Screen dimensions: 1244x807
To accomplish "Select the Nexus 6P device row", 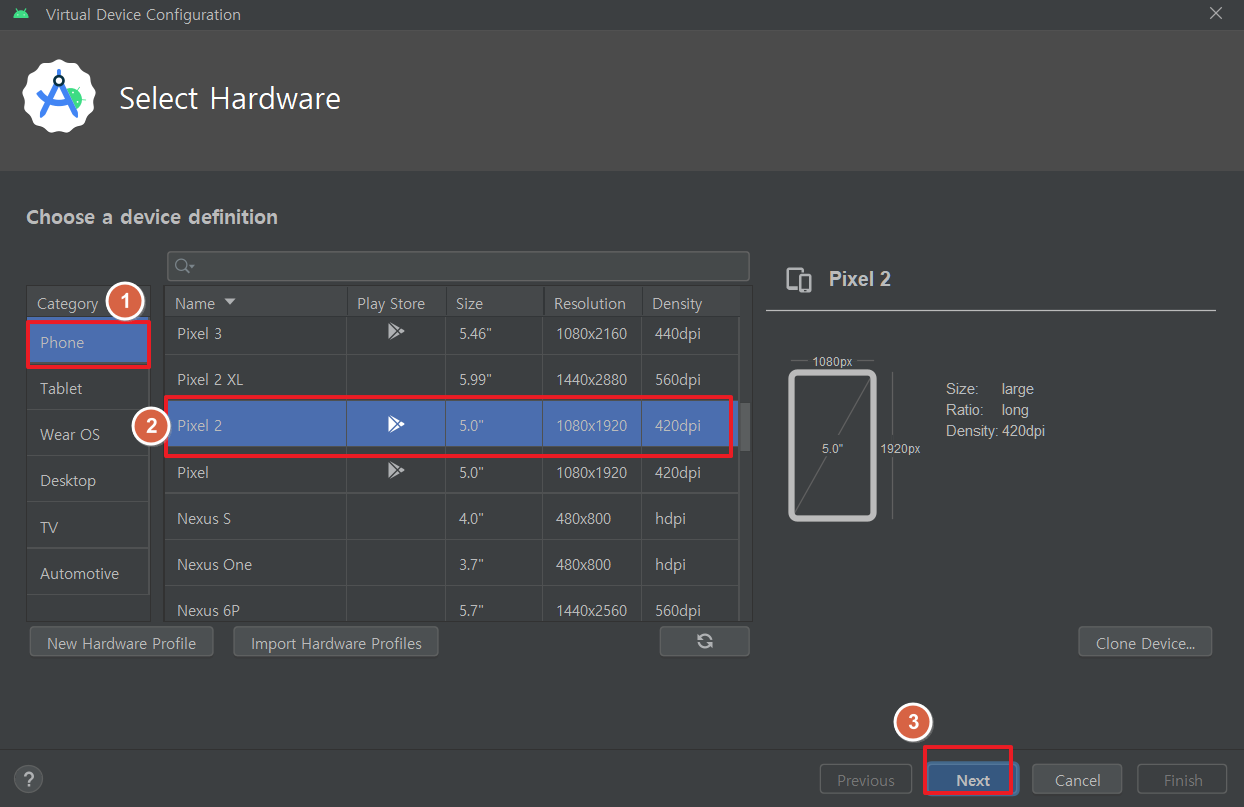I will [452, 606].
